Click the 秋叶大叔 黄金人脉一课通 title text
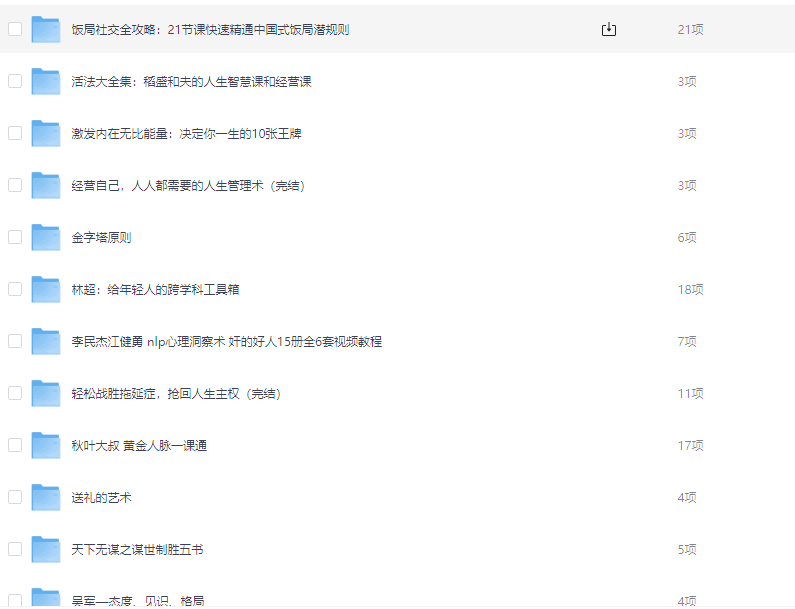The height and width of the screenshot is (609, 795). click(139, 446)
